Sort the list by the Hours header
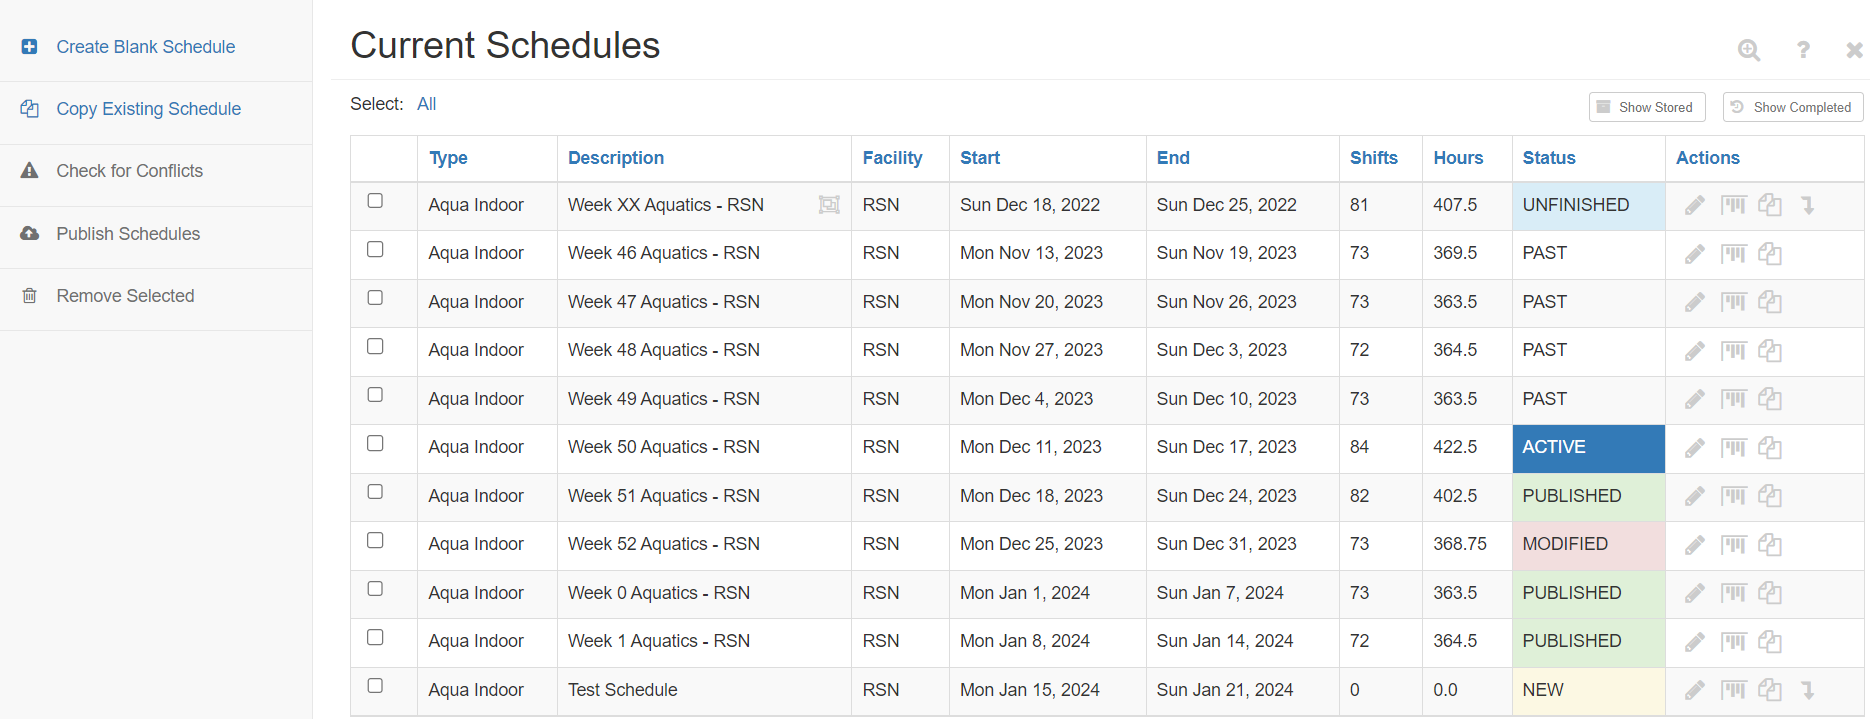 [1458, 158]
